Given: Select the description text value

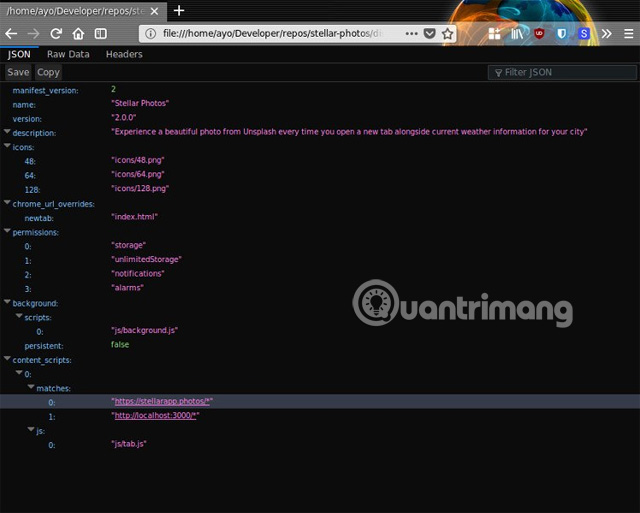Looking at the screenshot, I should [x=349, y=132].
